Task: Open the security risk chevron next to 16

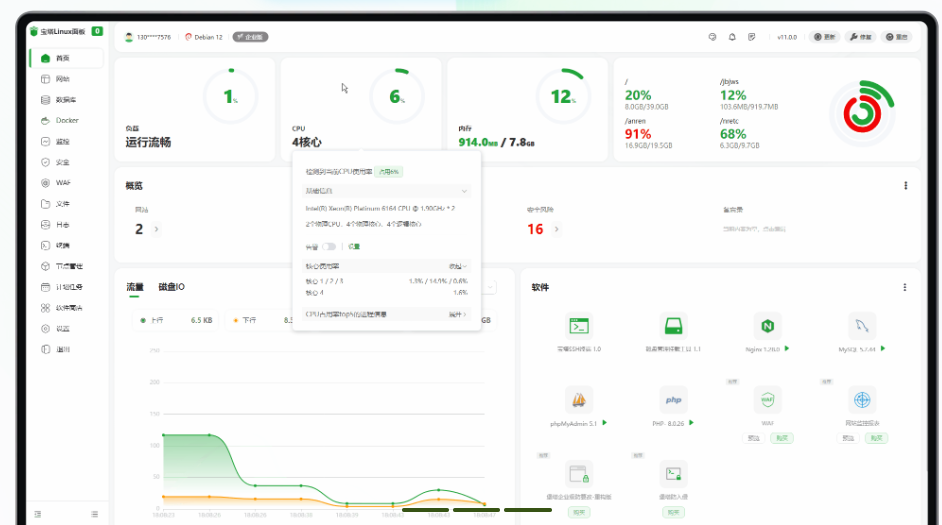Action: 556,229
